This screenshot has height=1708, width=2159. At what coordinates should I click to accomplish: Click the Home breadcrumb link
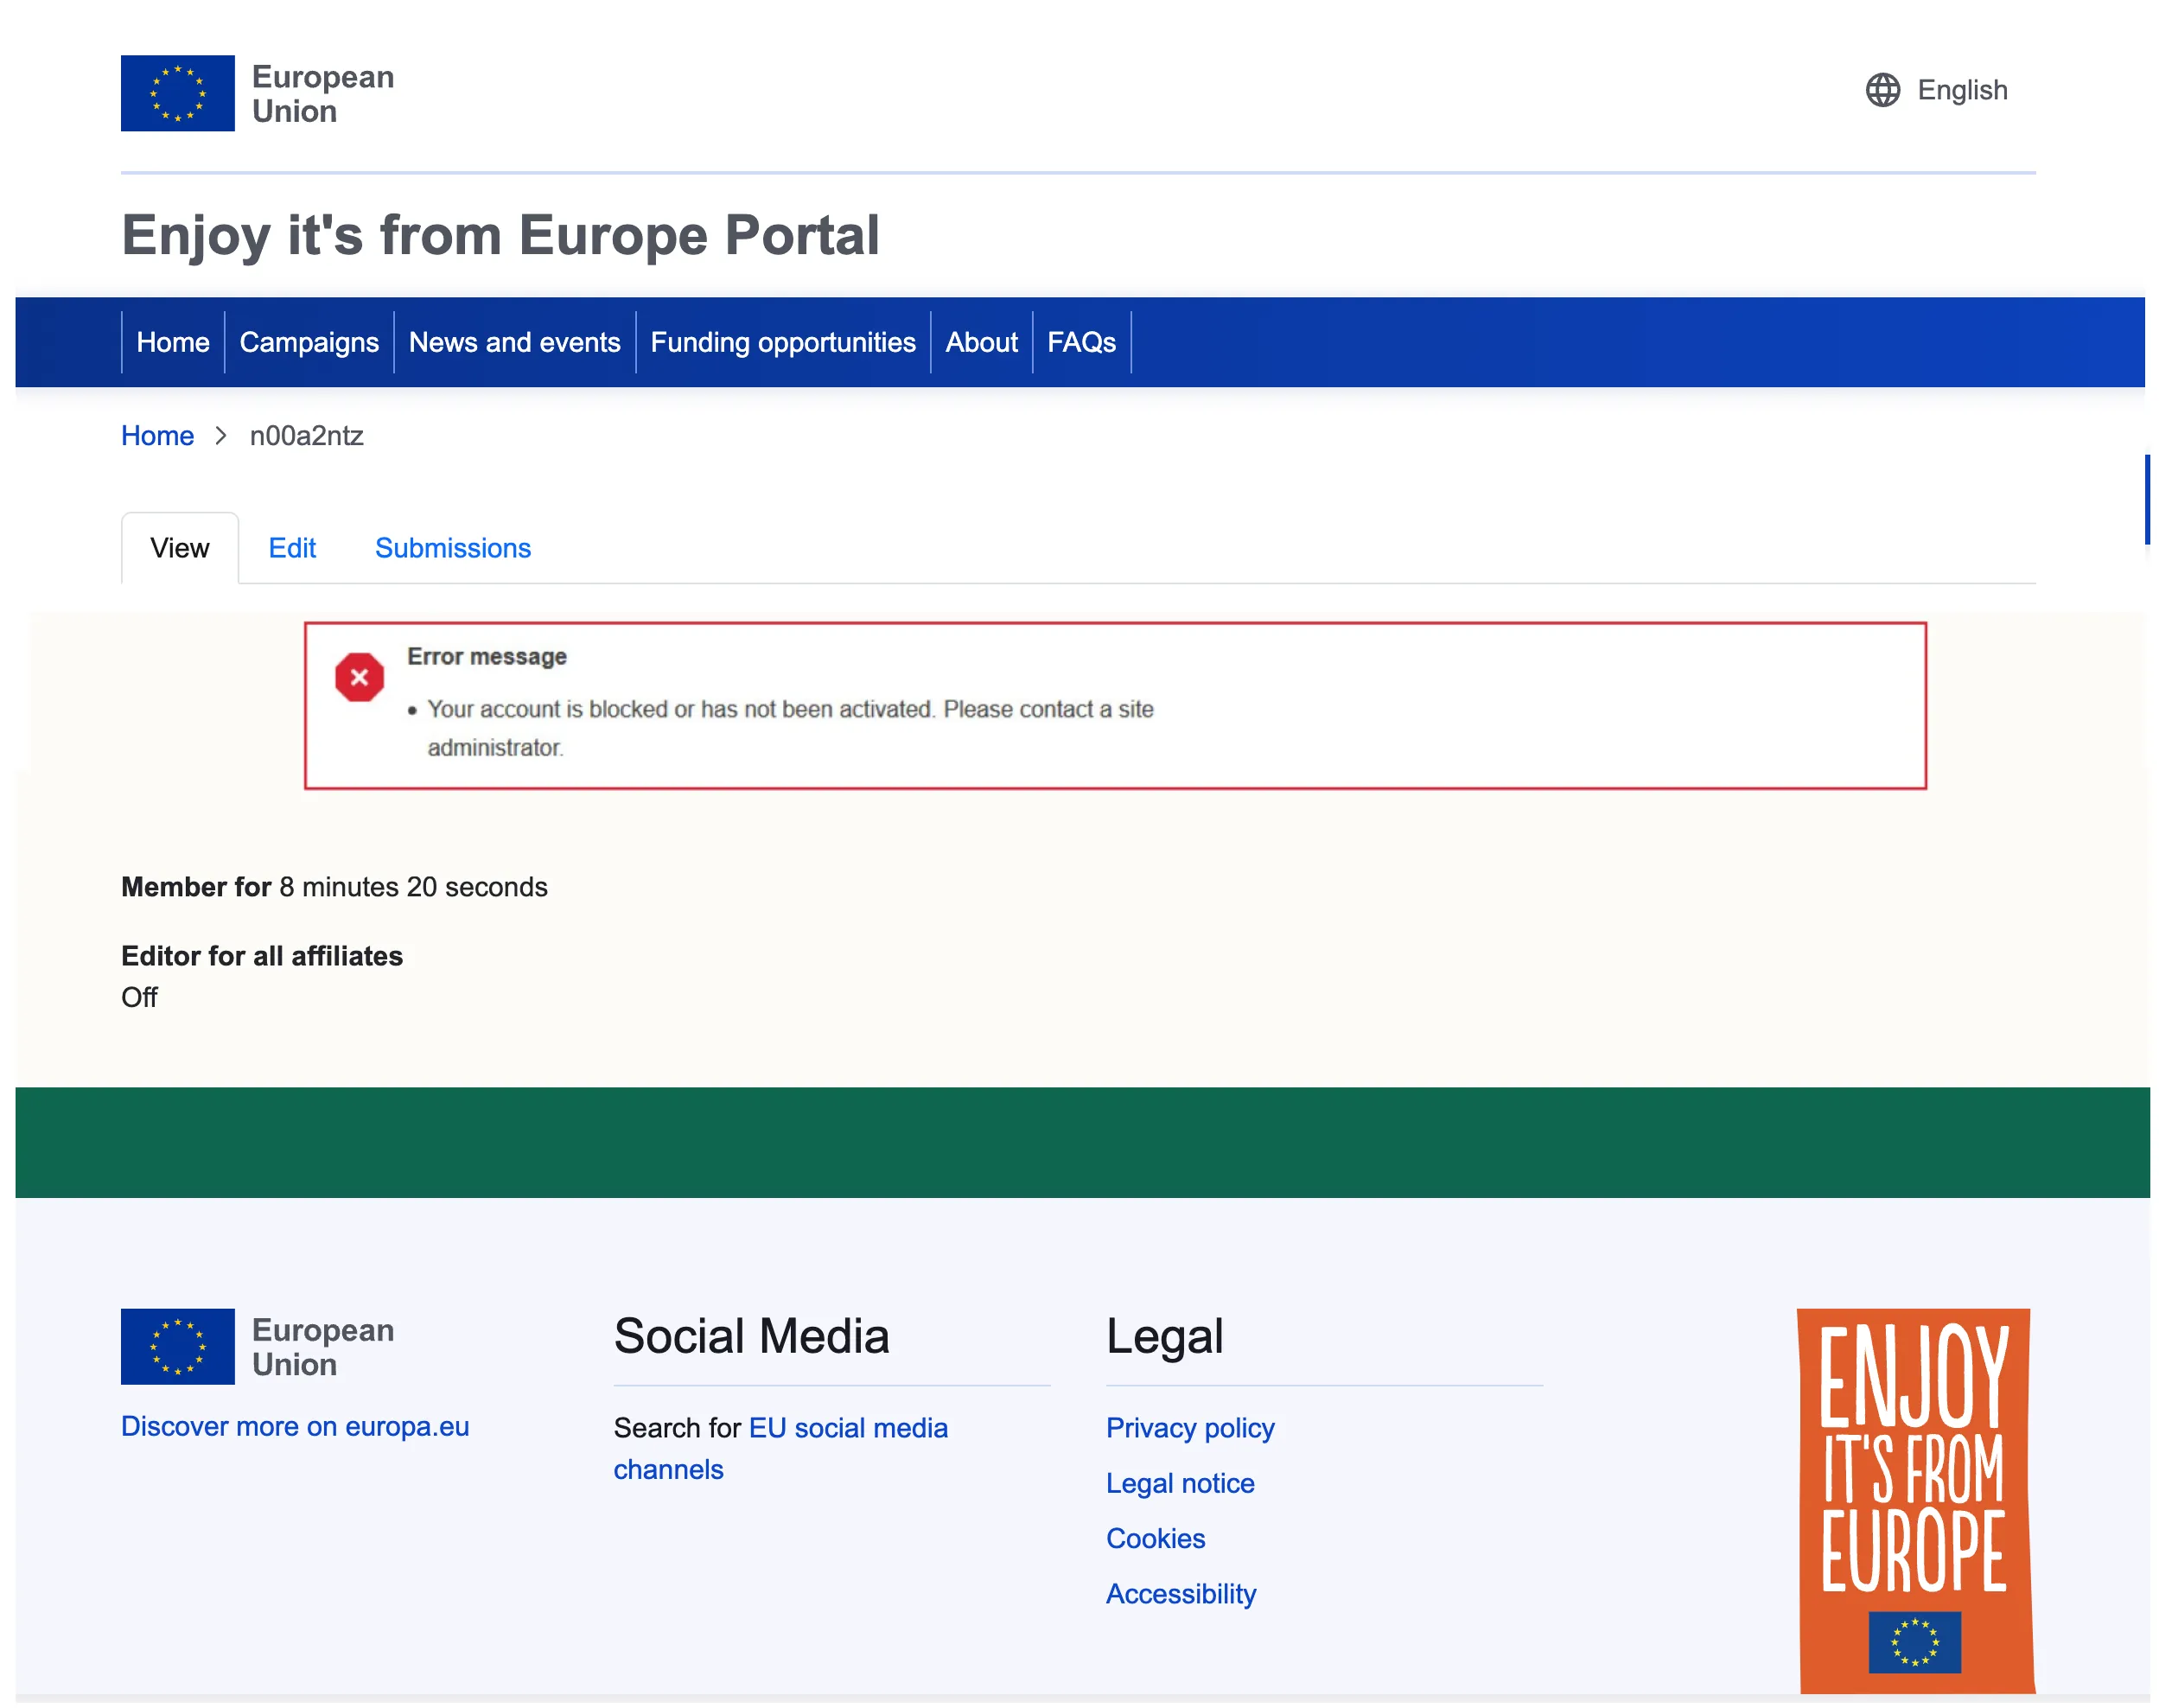[157, 436]
